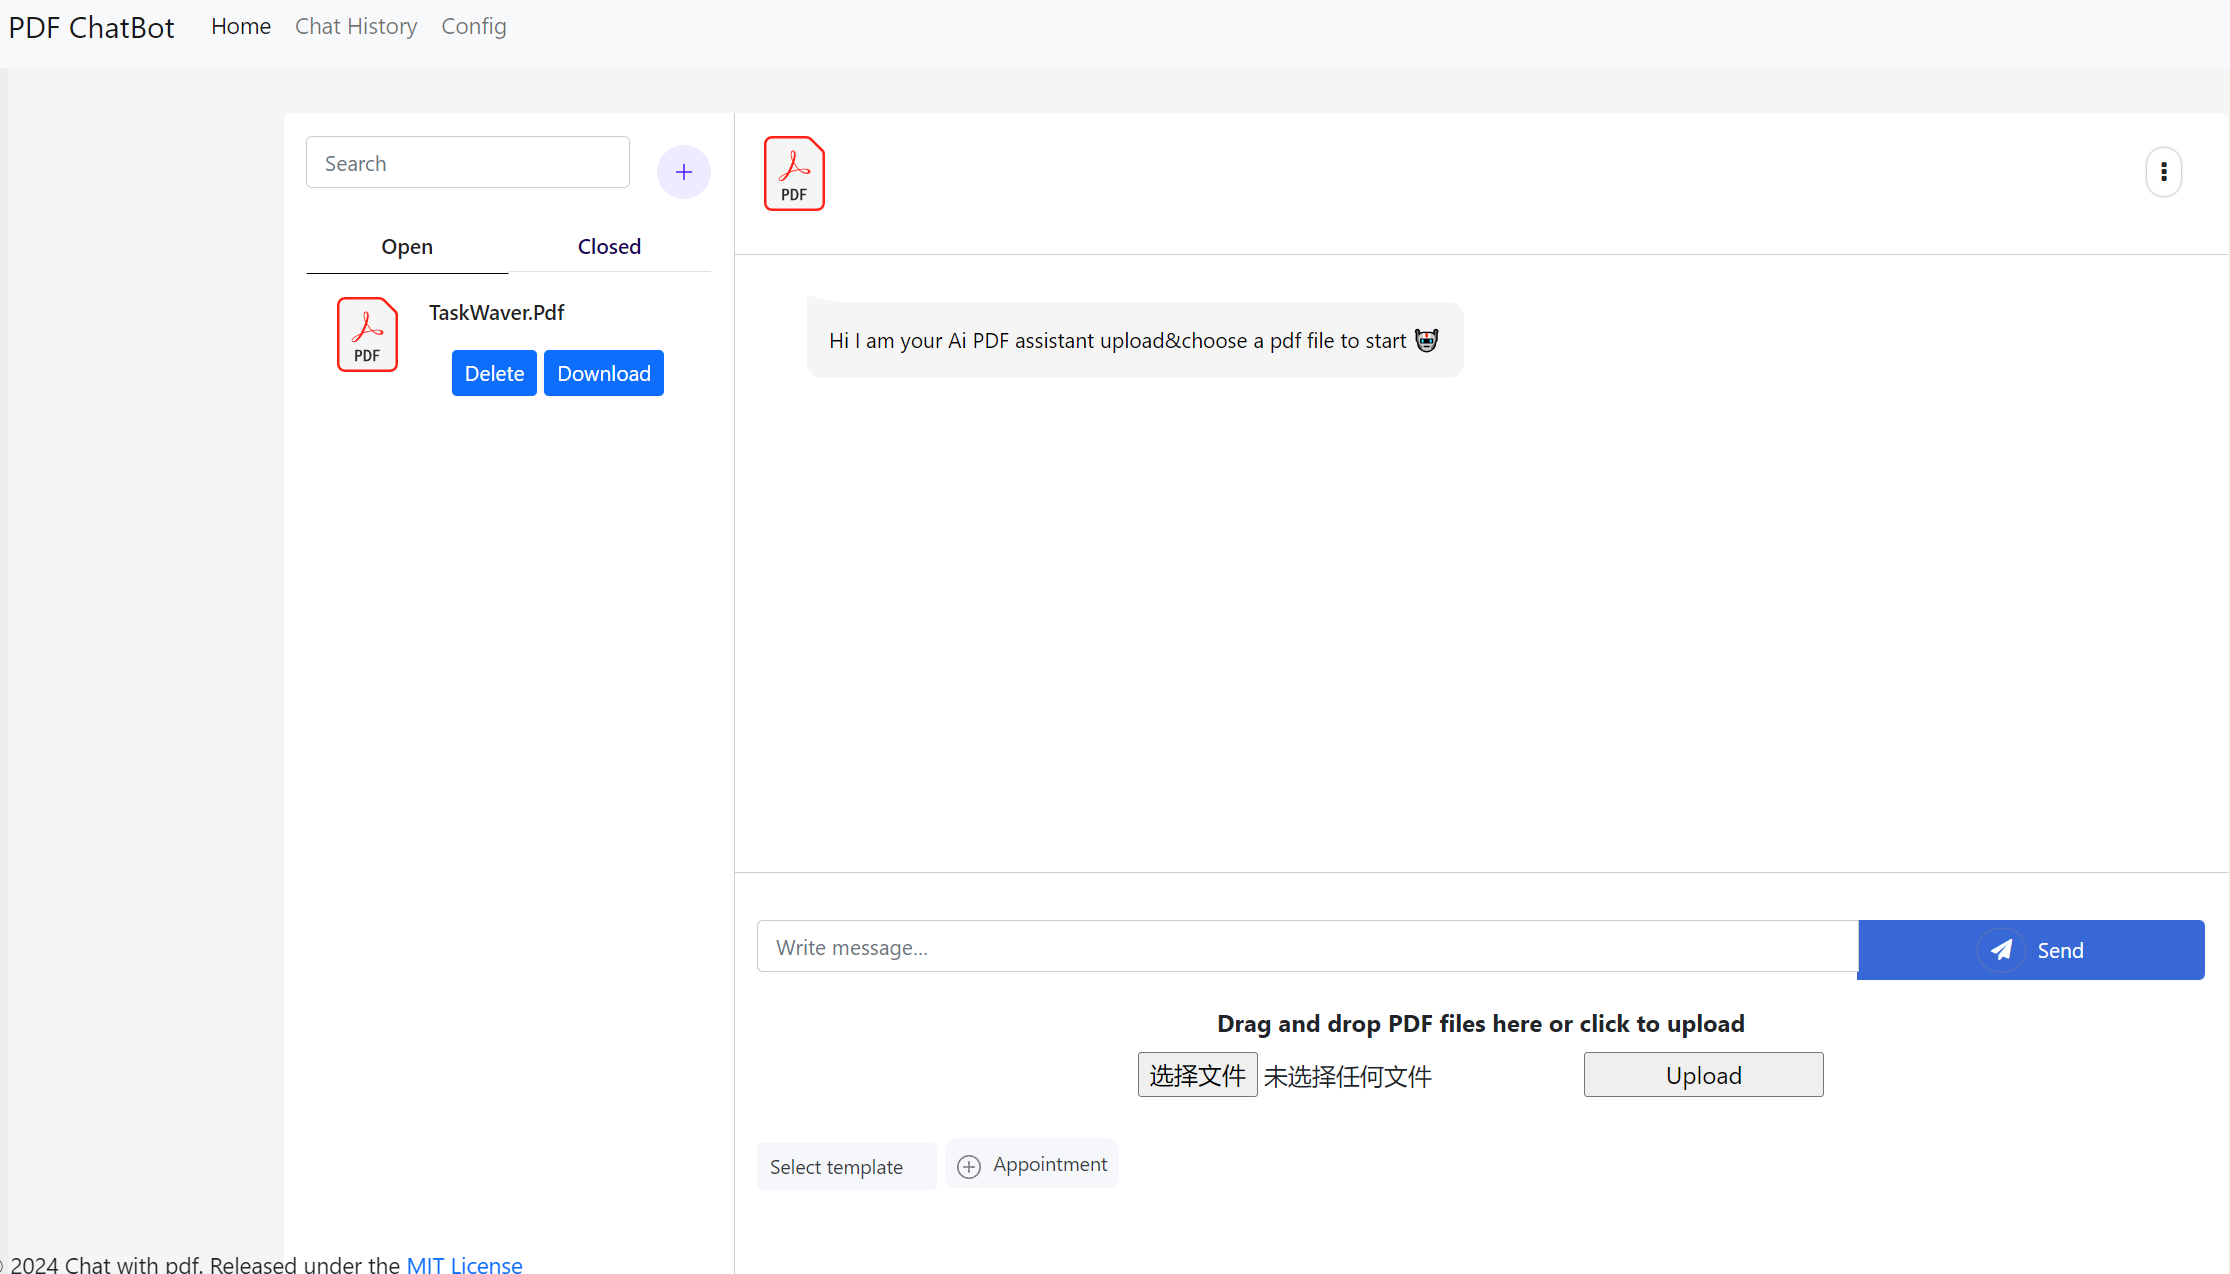2230x1274 pixels.
Task: Open Chat History in navigation
Action: (356, 26)
